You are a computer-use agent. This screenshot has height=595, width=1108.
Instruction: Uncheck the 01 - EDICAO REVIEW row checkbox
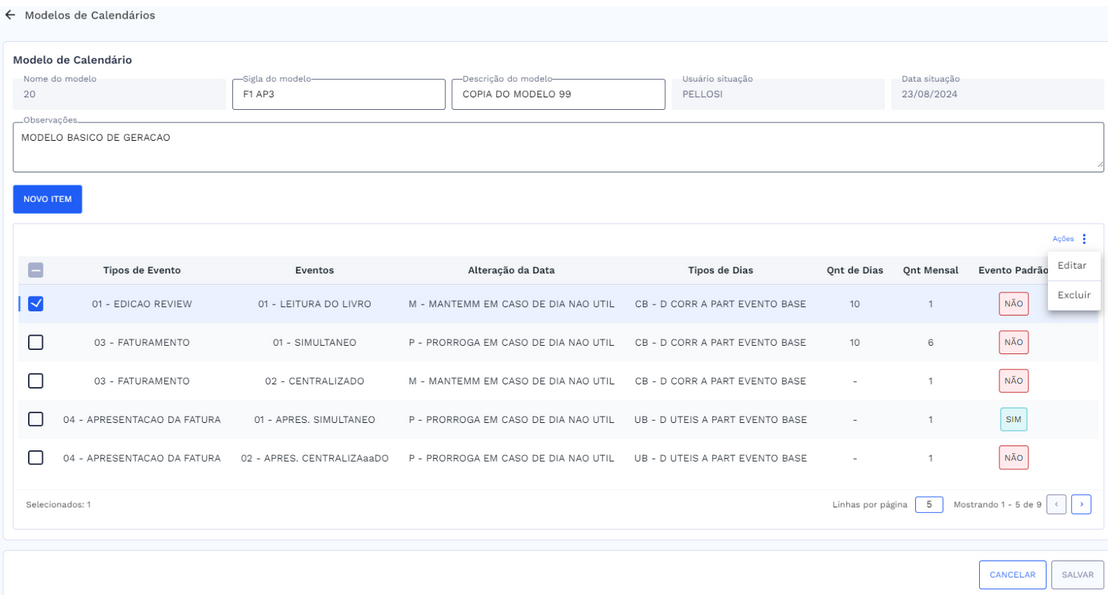[x=36, y=304]
